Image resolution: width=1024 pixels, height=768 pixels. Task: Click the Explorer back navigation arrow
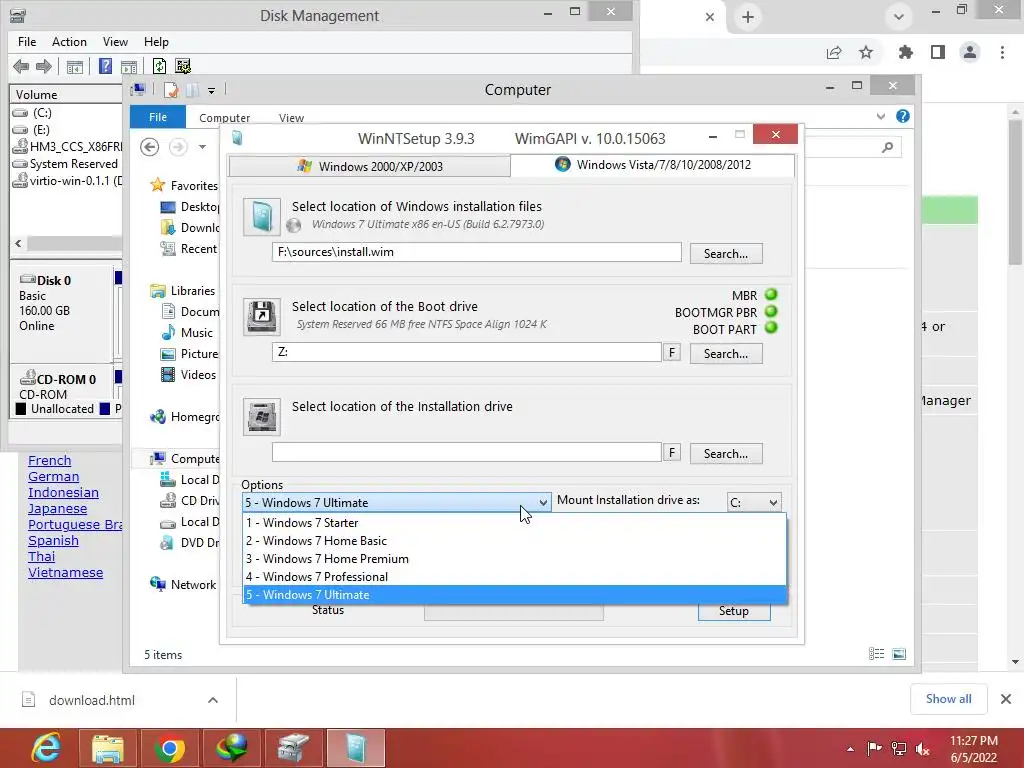point(150,147)
